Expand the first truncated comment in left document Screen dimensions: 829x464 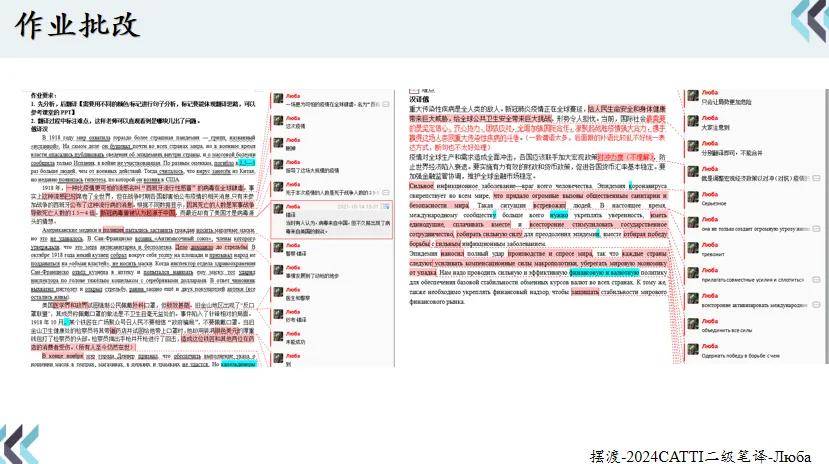point(386,105)
